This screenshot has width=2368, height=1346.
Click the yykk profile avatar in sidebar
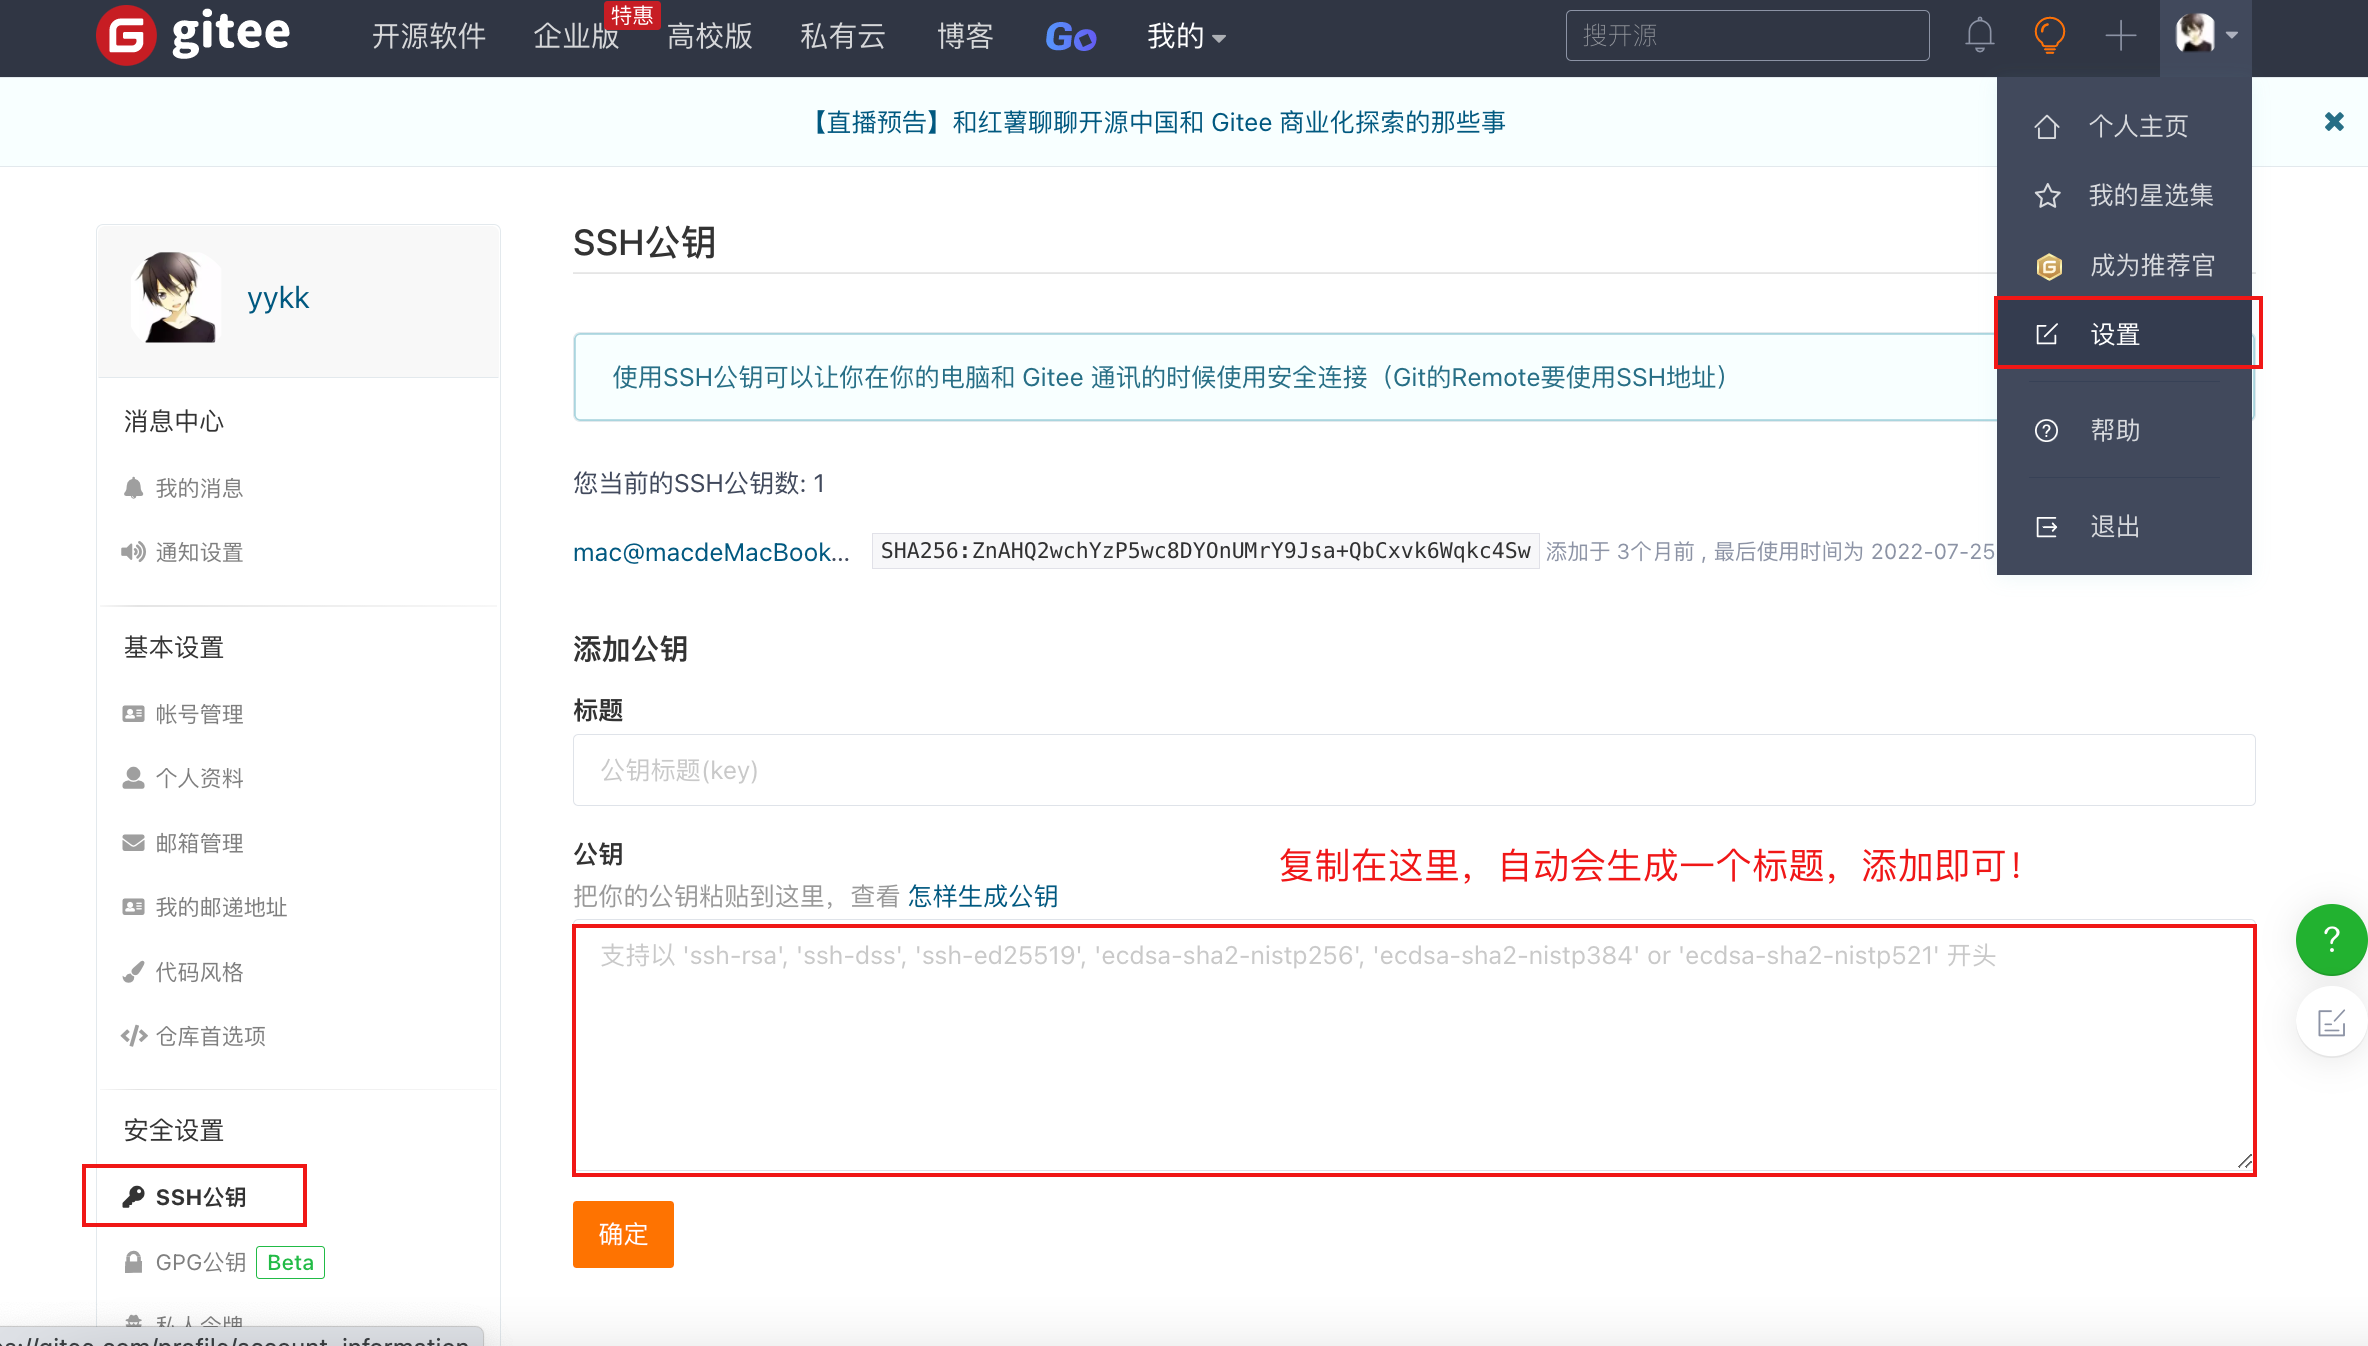[176, 298]
